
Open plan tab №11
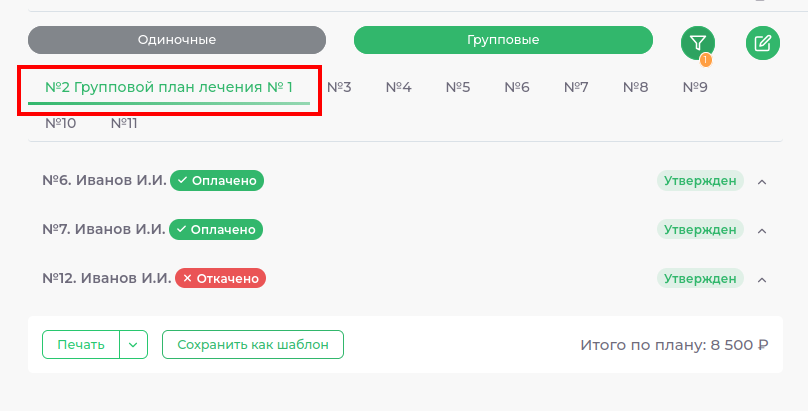click(x=124, y=123)
